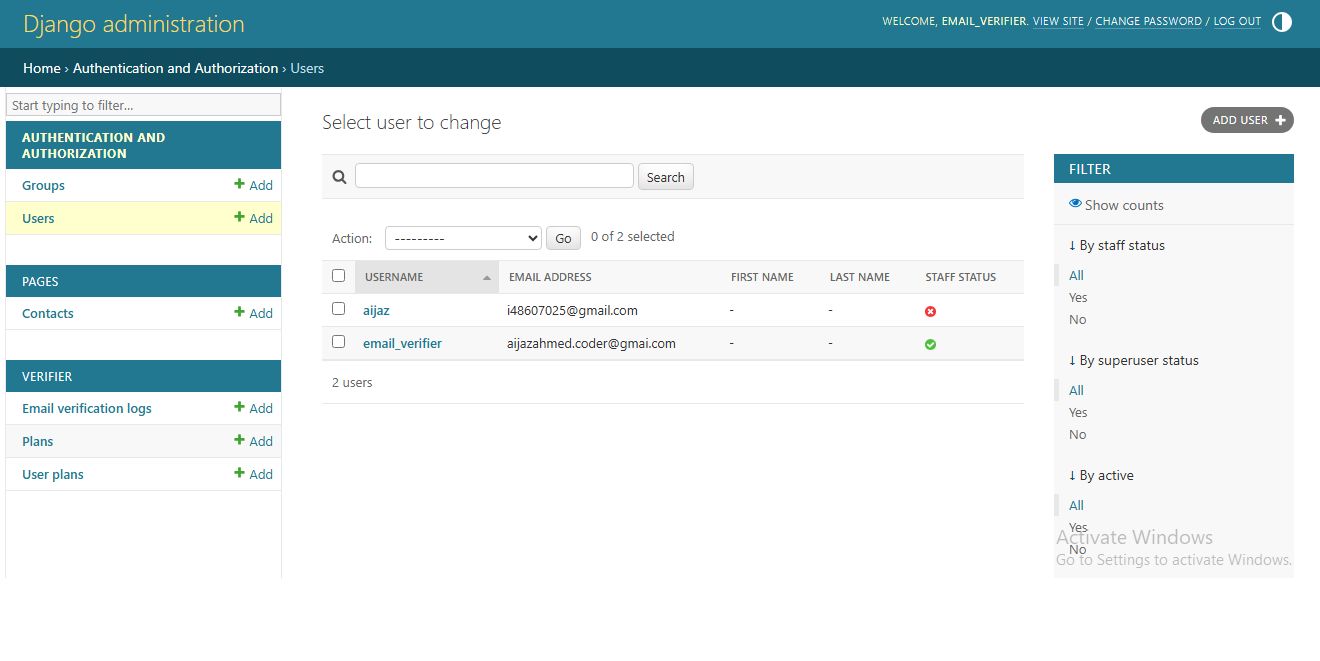Image resolution: width=1320 pixels, height=661 pixels.
Task: Sort by Username column header
Action: 394,277
